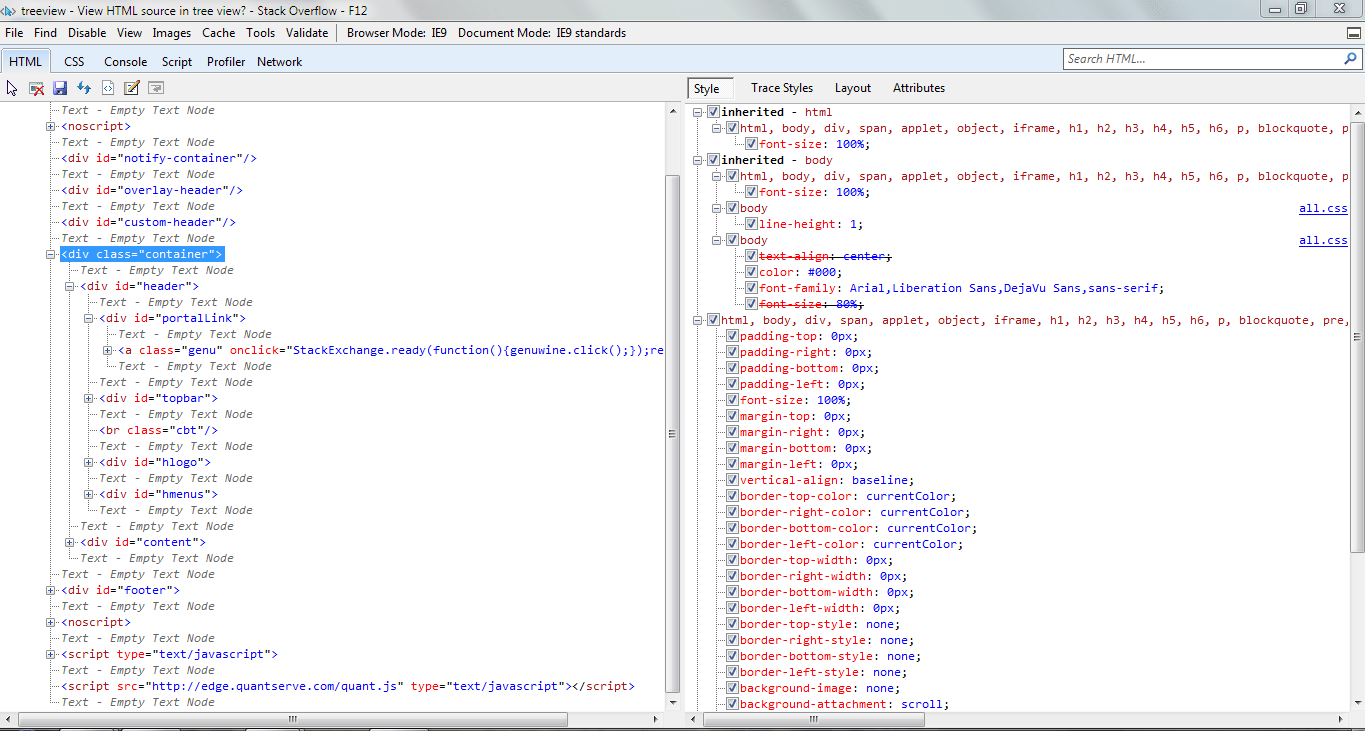This screenshot has height=731, width=1365.
Task: Click the Save HTML to file icon
Action: tap(59, 88)
